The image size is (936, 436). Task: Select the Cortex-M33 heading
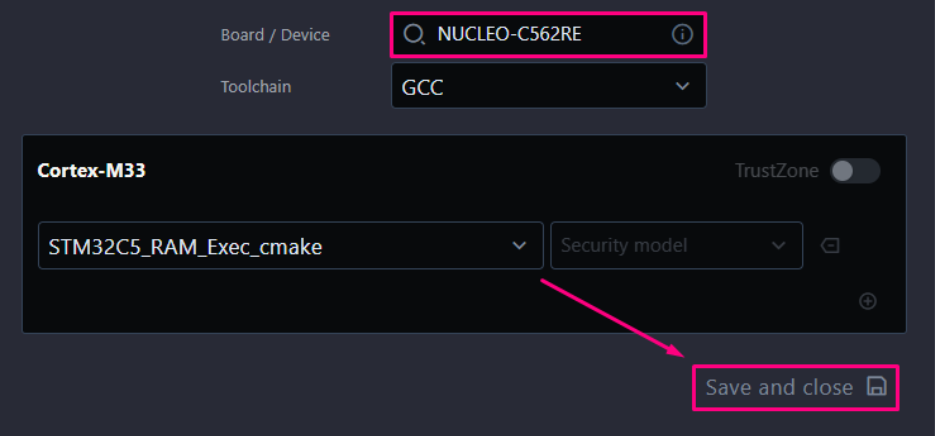91,171
